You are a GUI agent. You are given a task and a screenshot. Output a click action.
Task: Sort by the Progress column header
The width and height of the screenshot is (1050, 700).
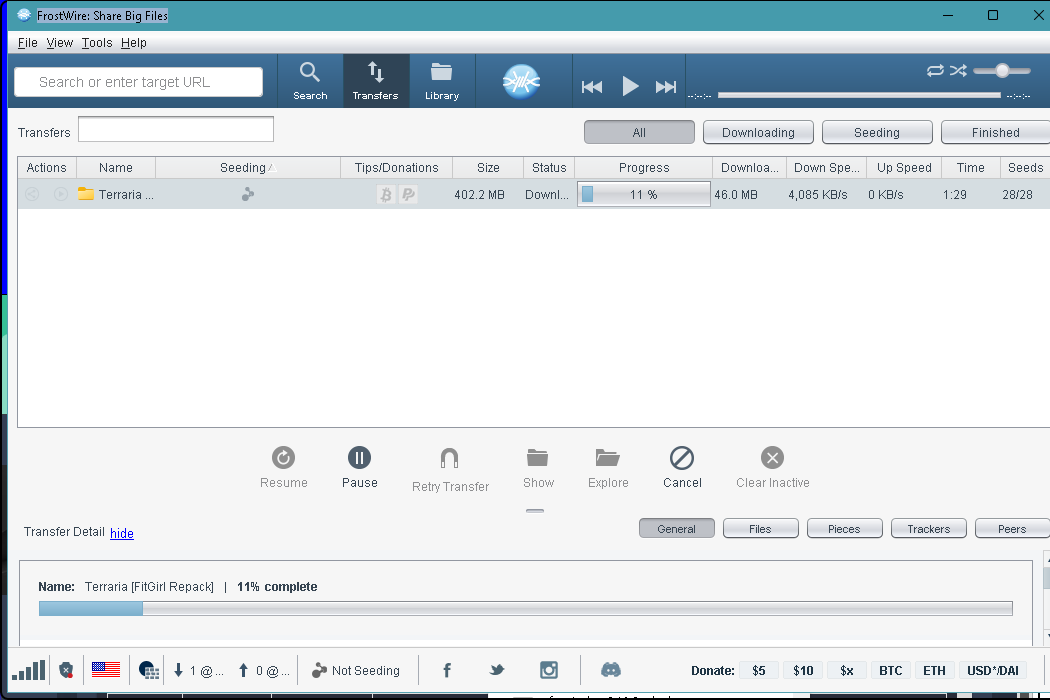(644, 167)
